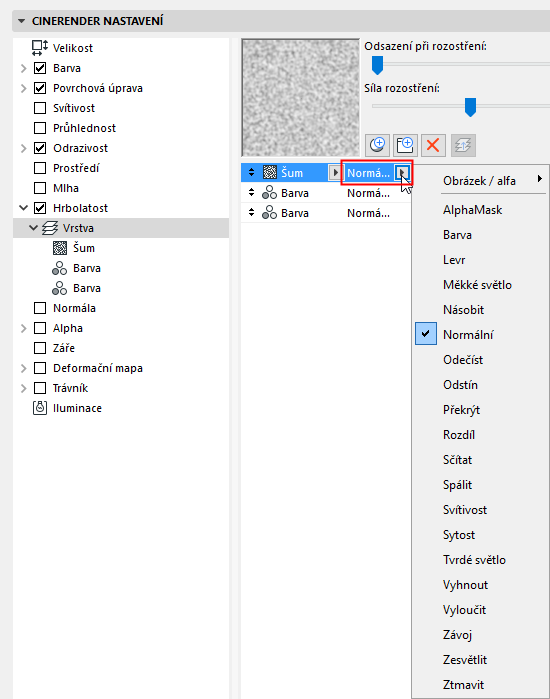Choose Tvrdé světlo blend mode

click(x=480, y=559)
